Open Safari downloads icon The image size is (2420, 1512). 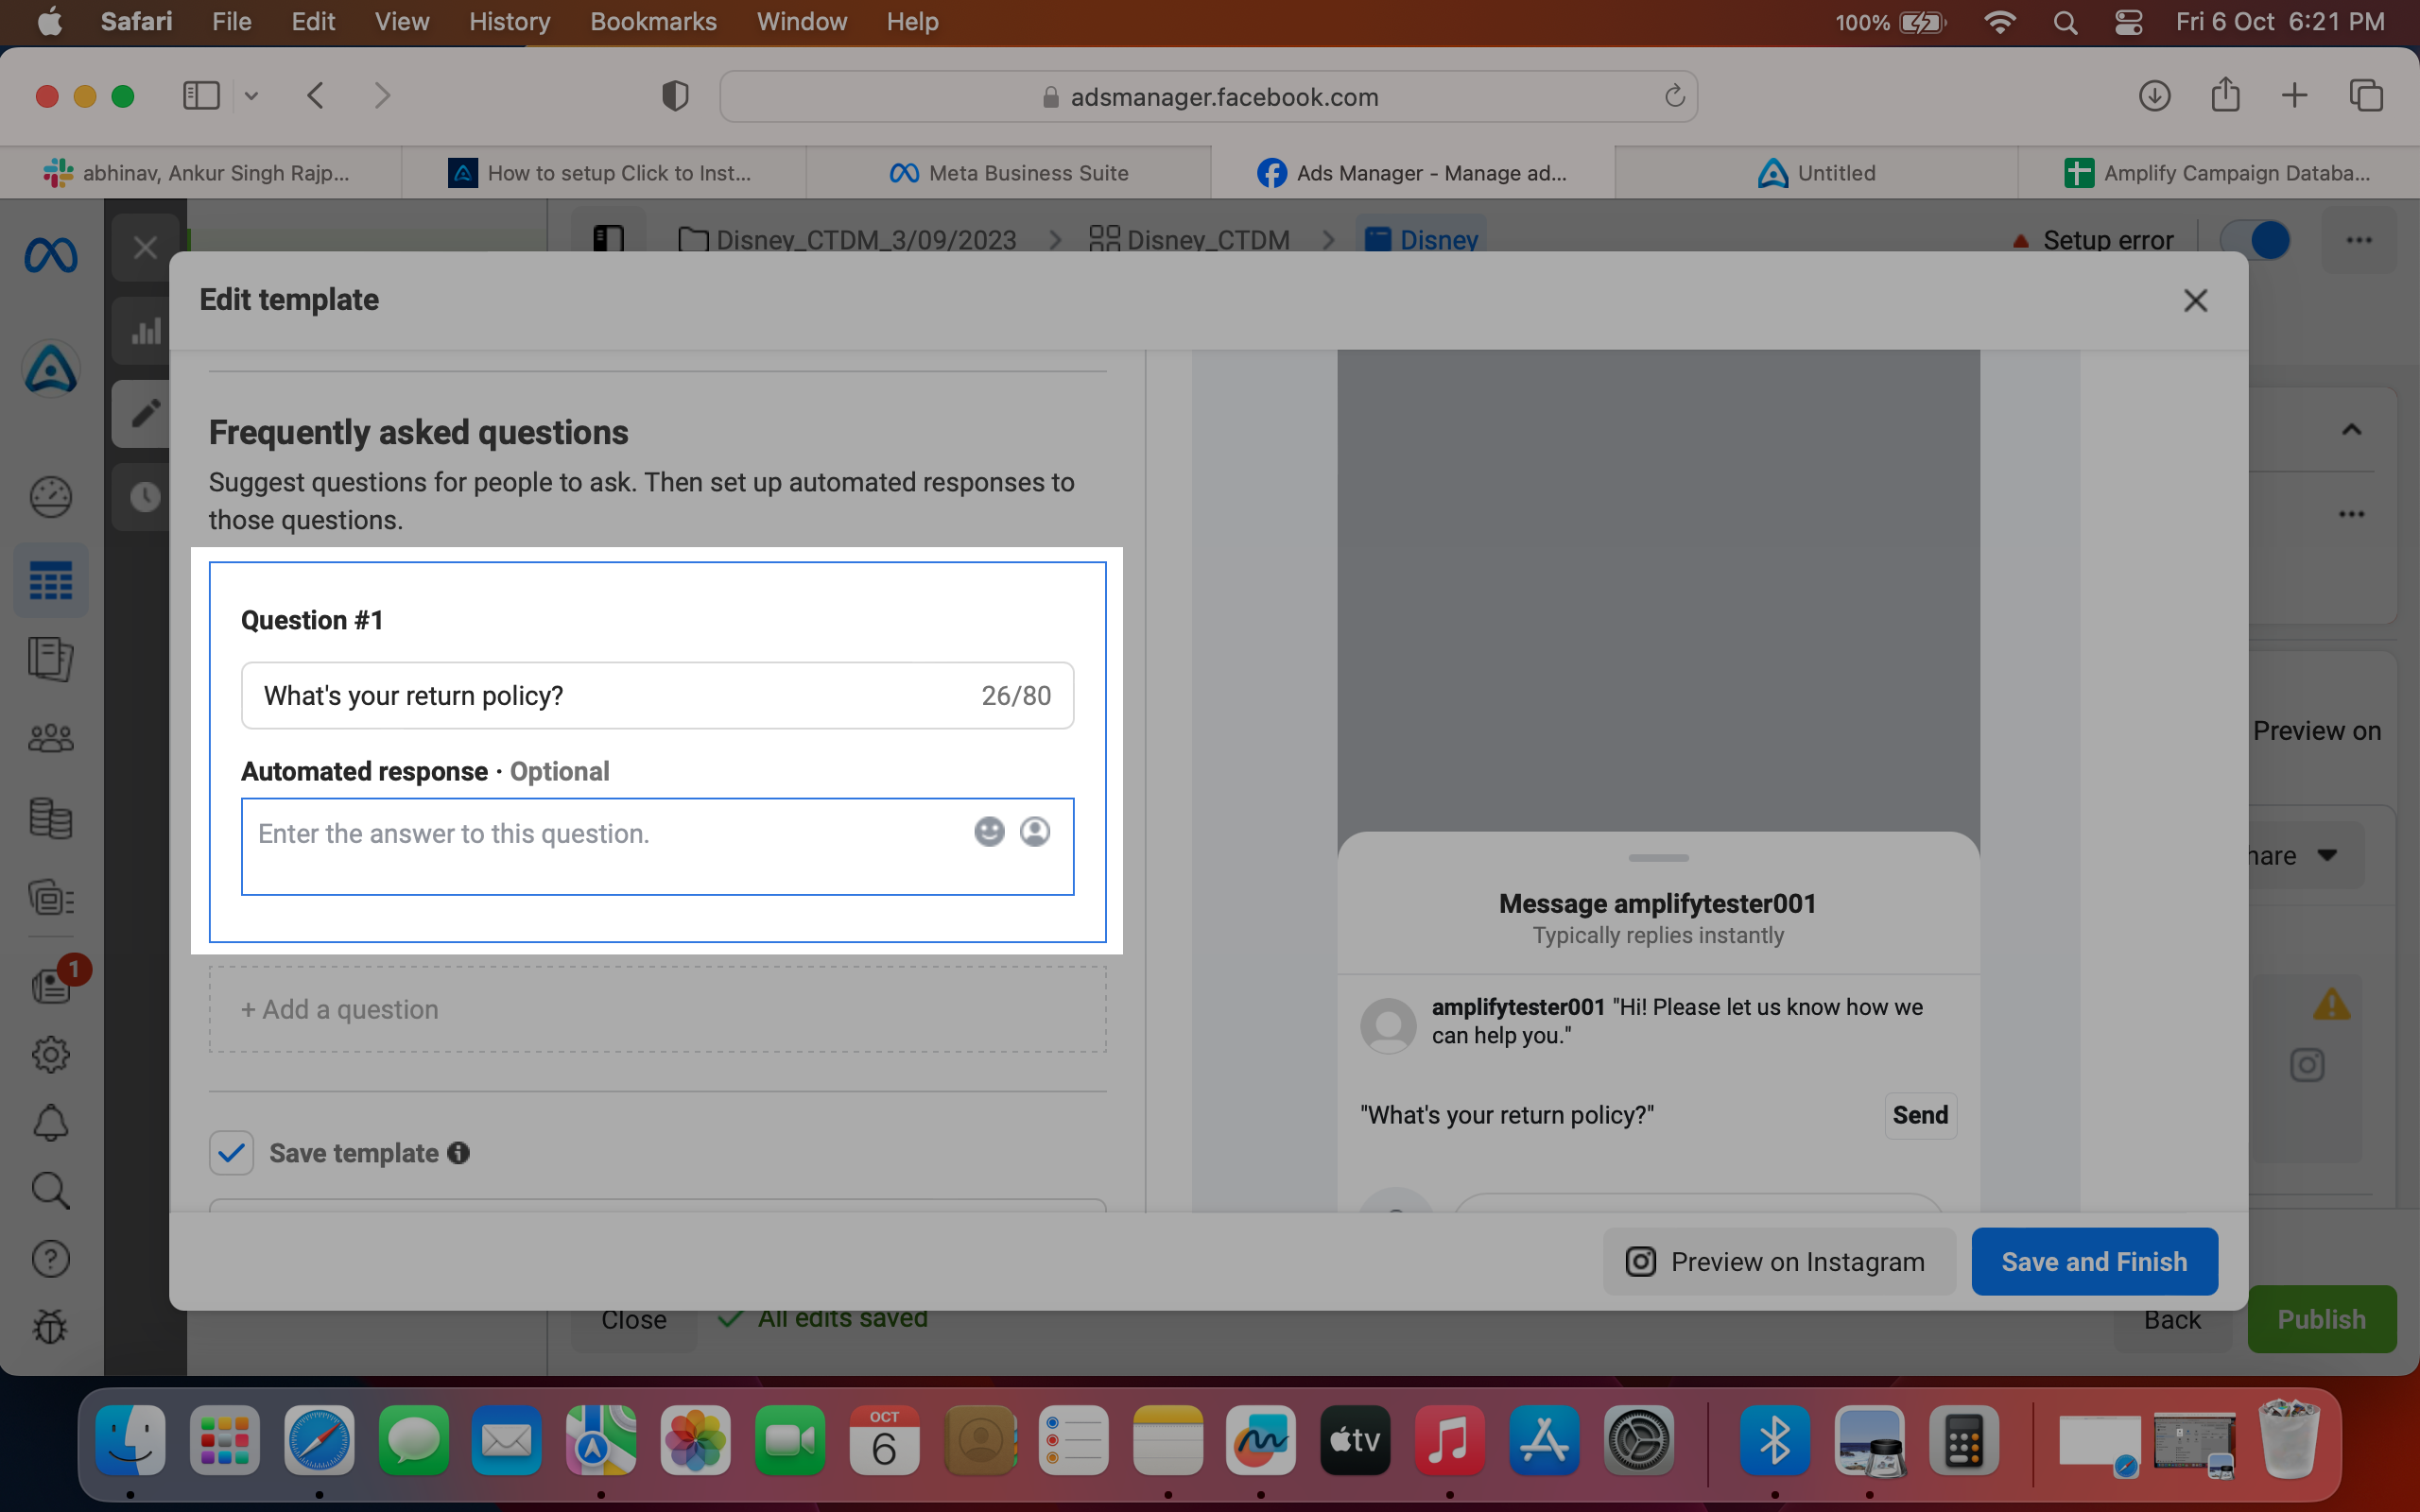point(2154,96)
